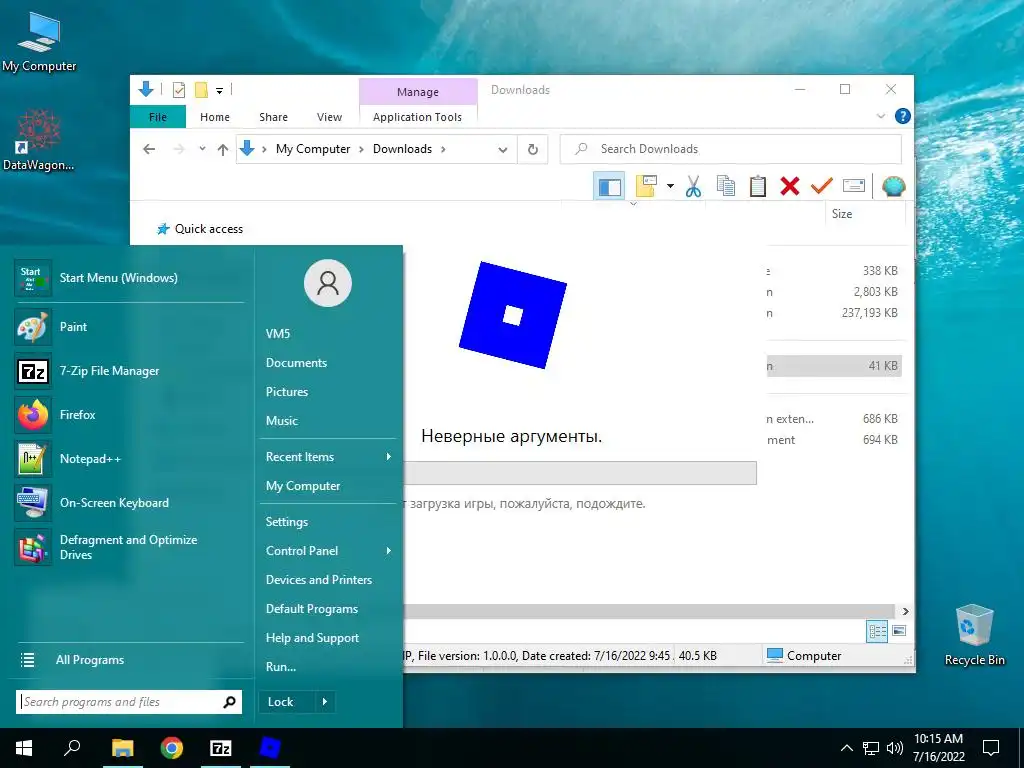Click the Roblox loading progress bar
1024x768 pixels.
coord(580,473)
